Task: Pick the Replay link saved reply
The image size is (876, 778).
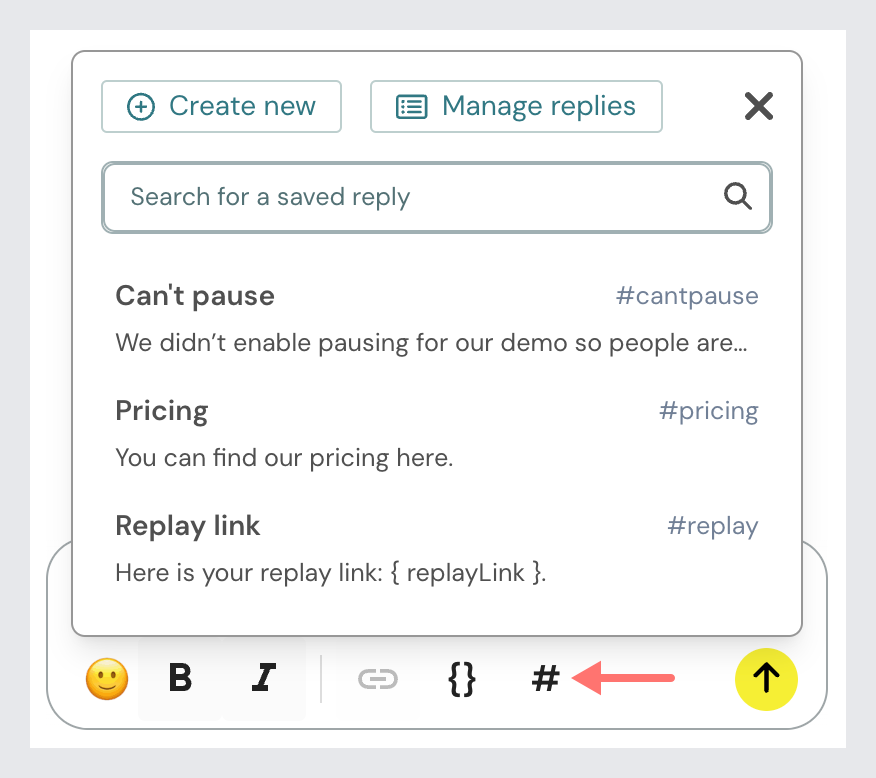Action: click(188, 526)
